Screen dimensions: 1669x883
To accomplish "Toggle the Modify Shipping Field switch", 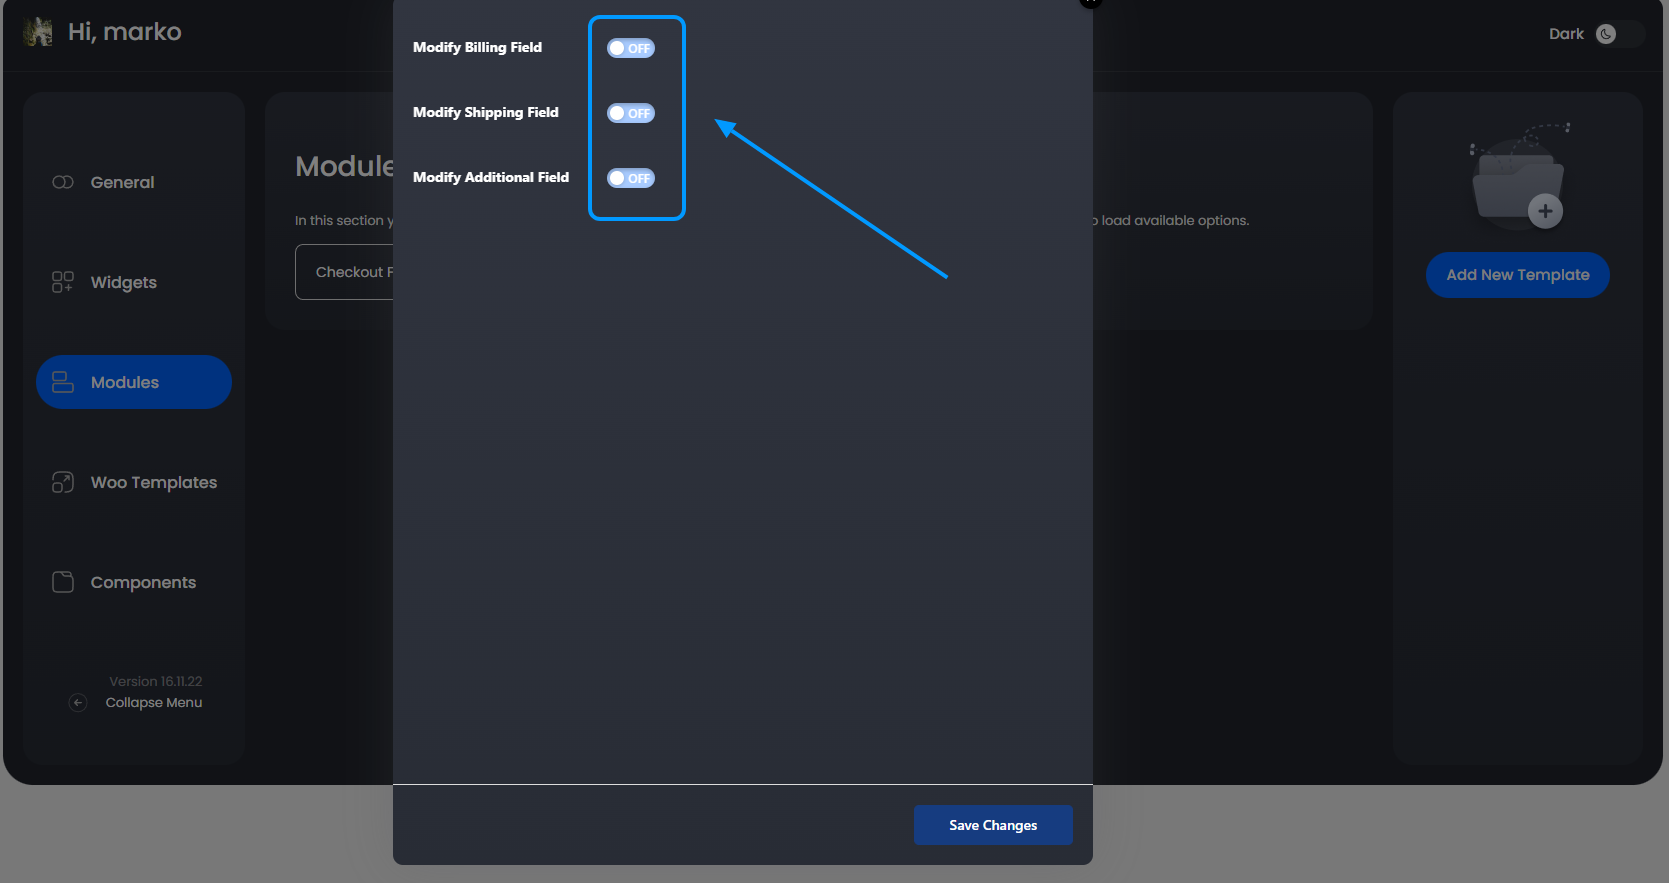I will tap(631, 113).
